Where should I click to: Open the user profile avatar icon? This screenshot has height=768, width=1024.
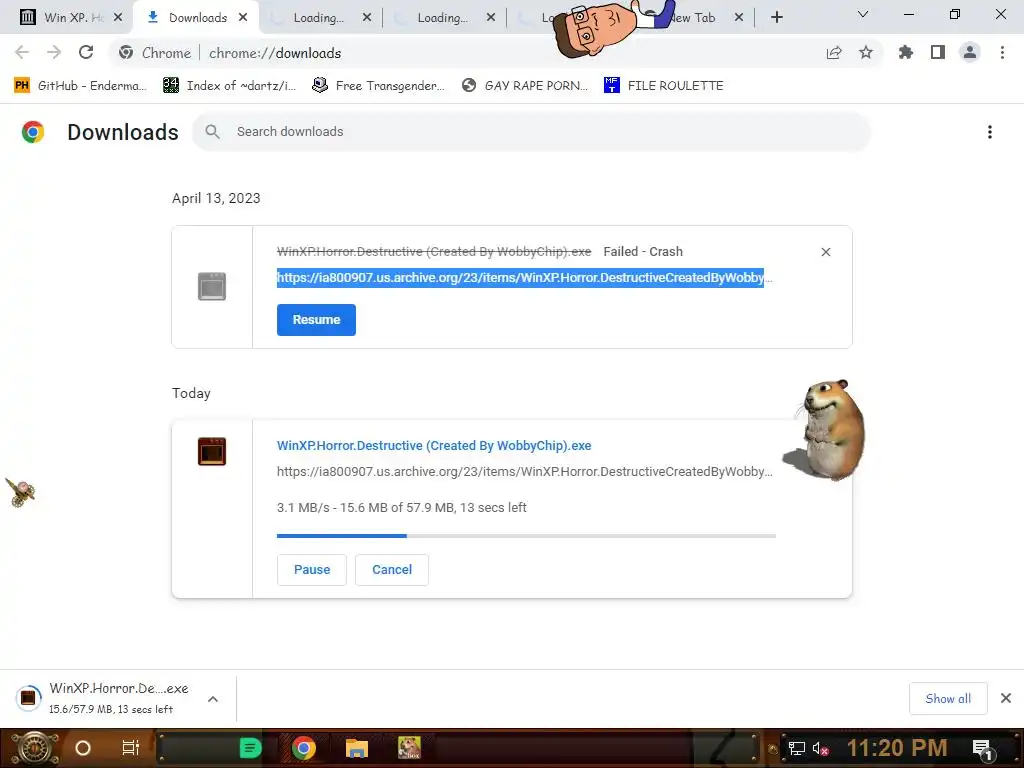coord(970,52)
